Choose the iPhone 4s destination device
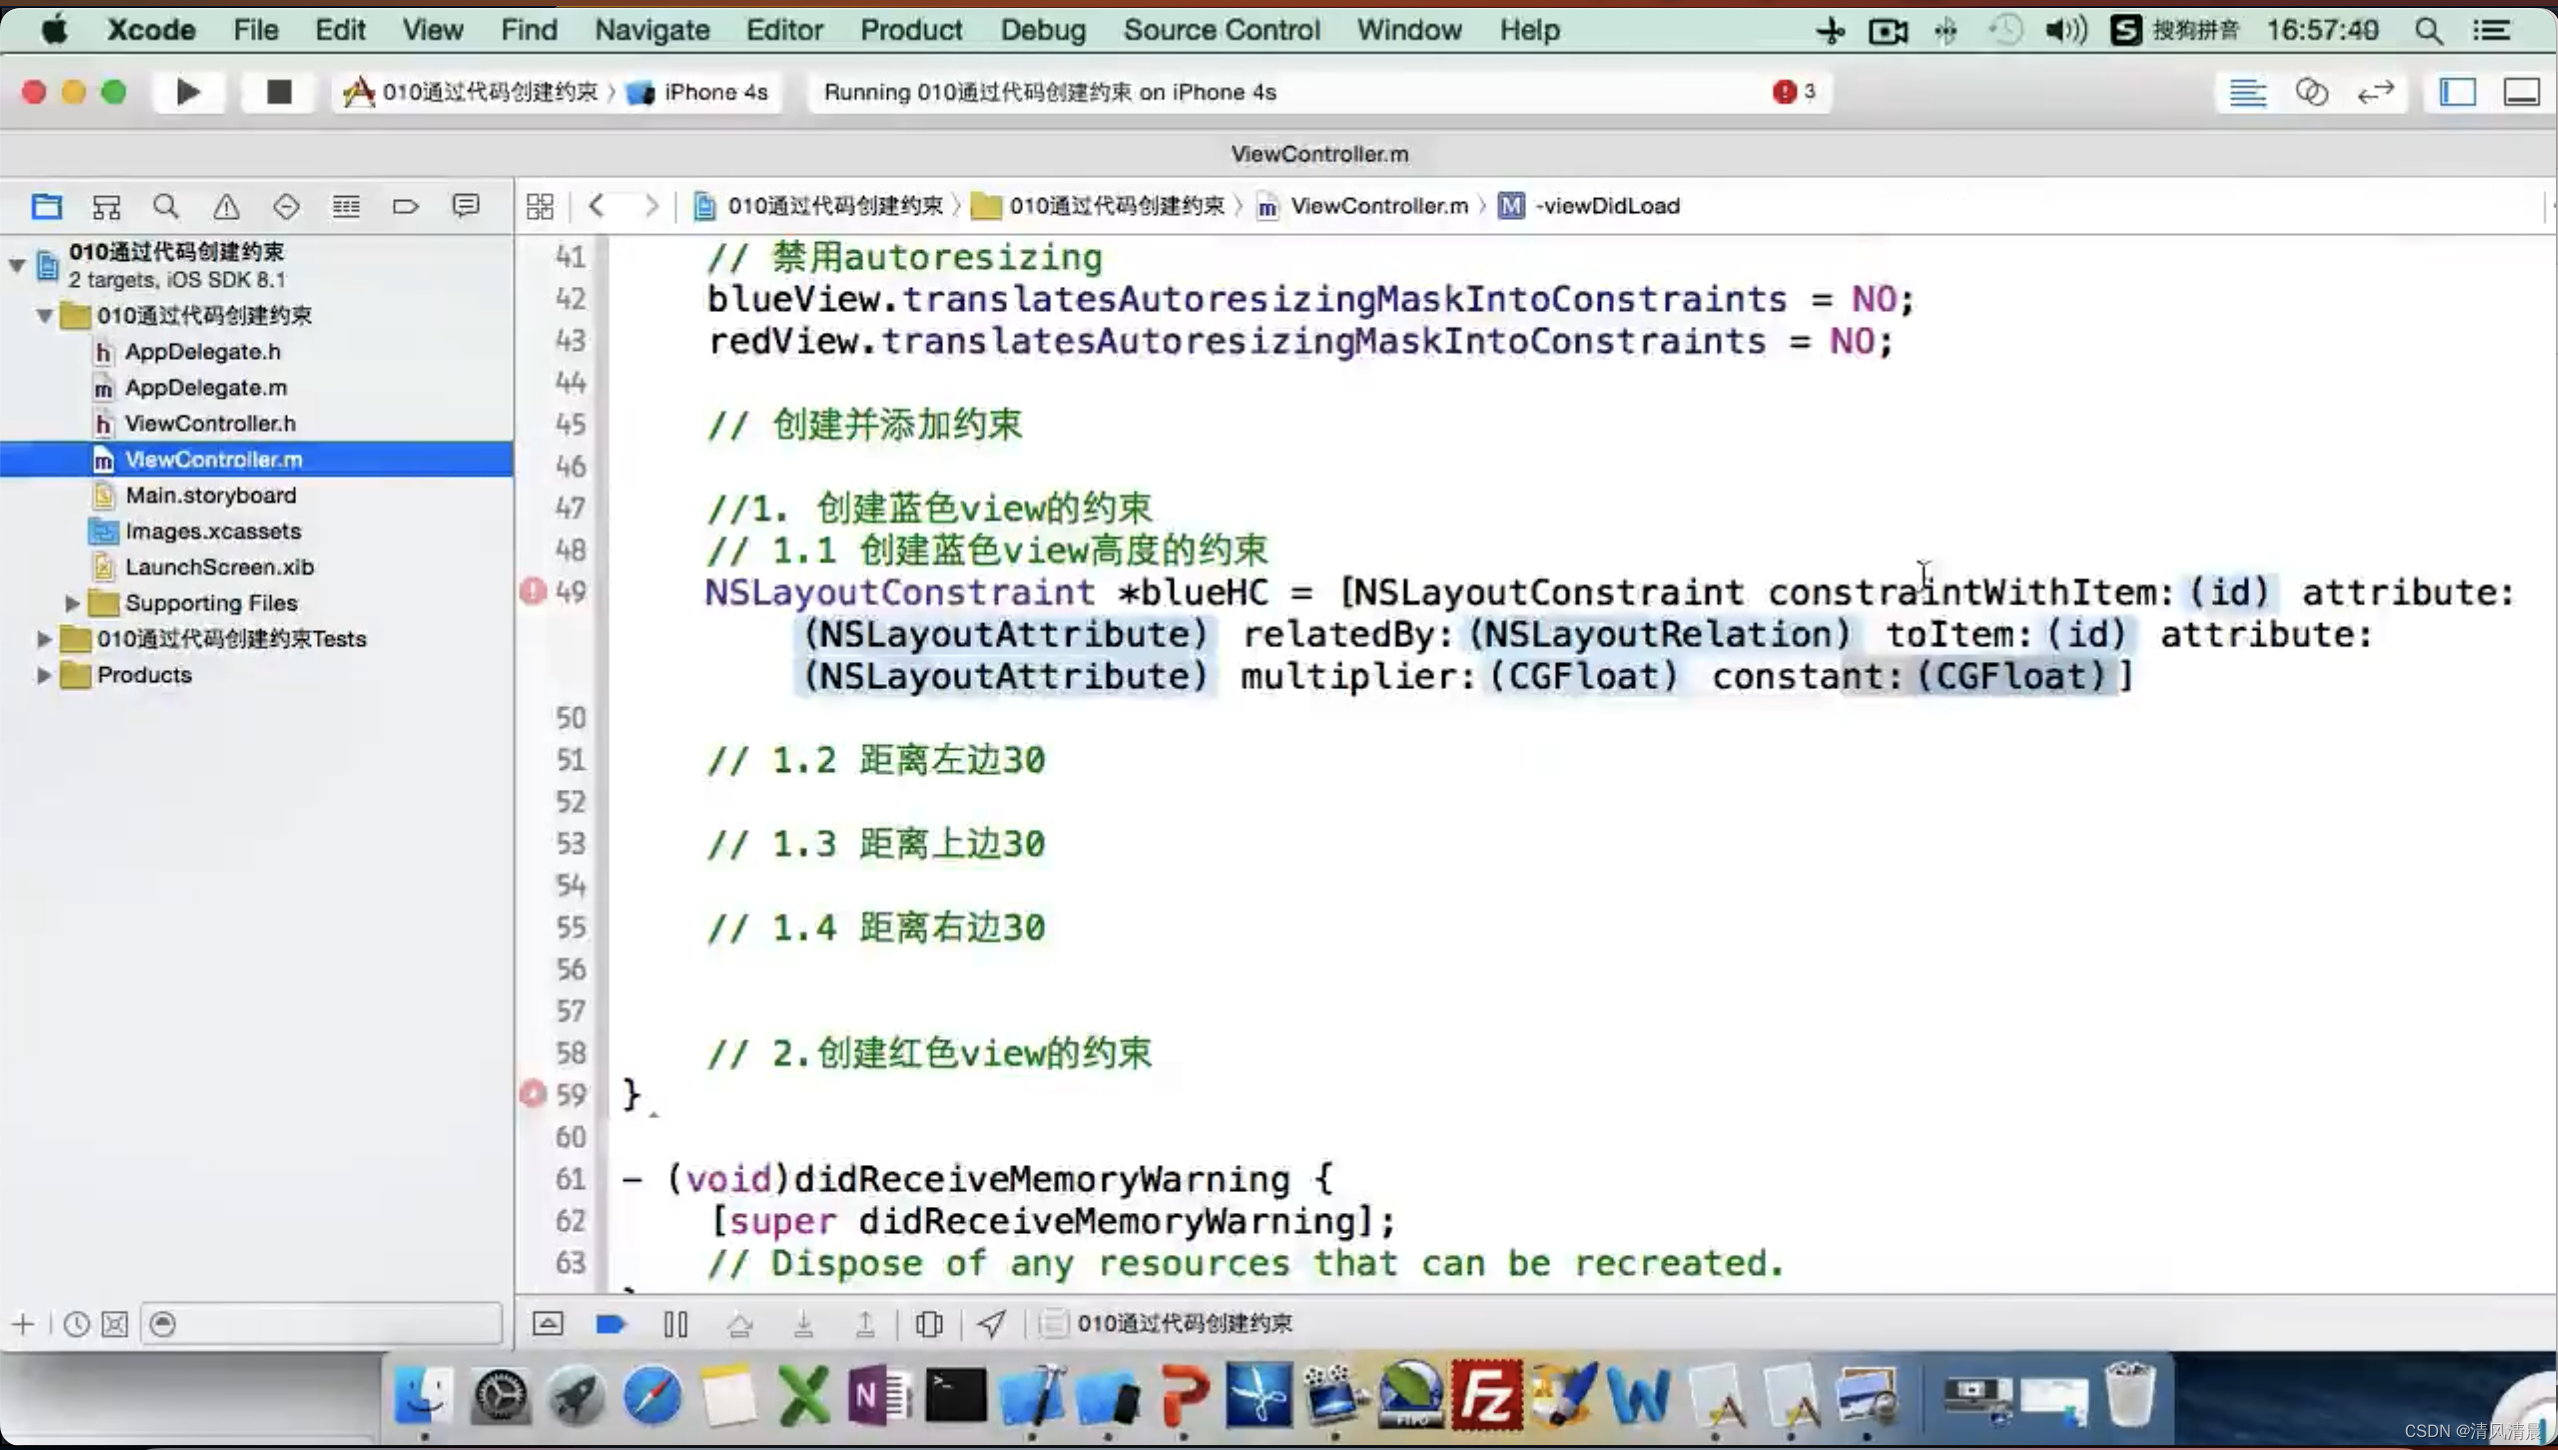 pos(698,92)
